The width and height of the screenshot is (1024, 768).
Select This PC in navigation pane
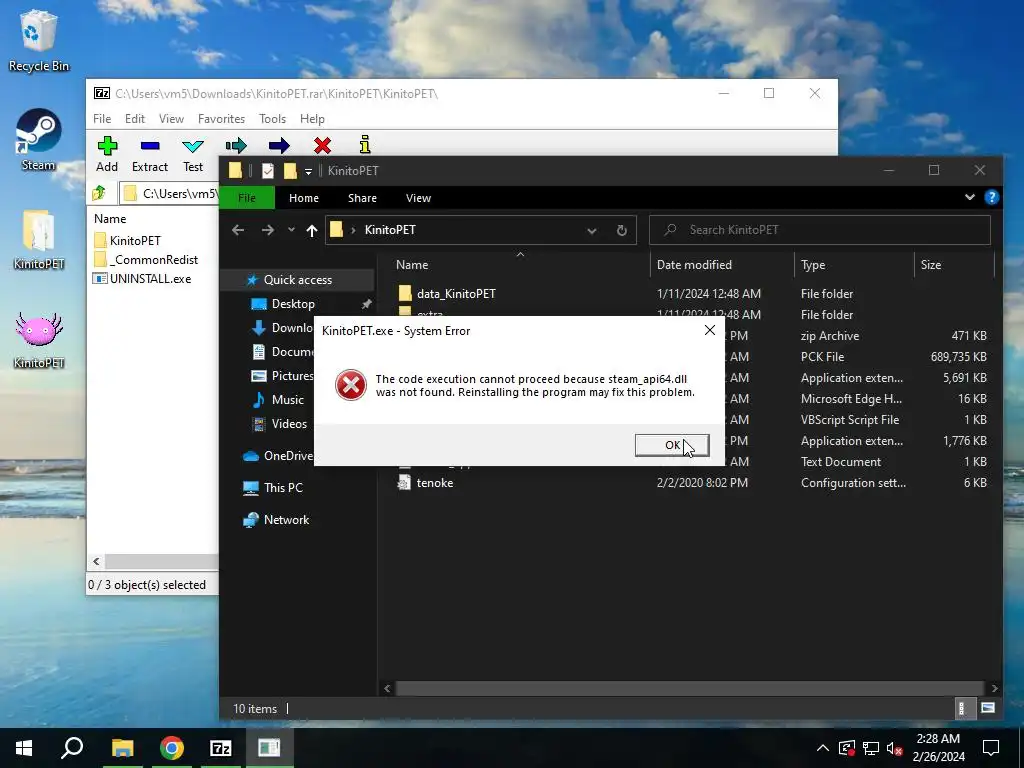tap(283, 488)
